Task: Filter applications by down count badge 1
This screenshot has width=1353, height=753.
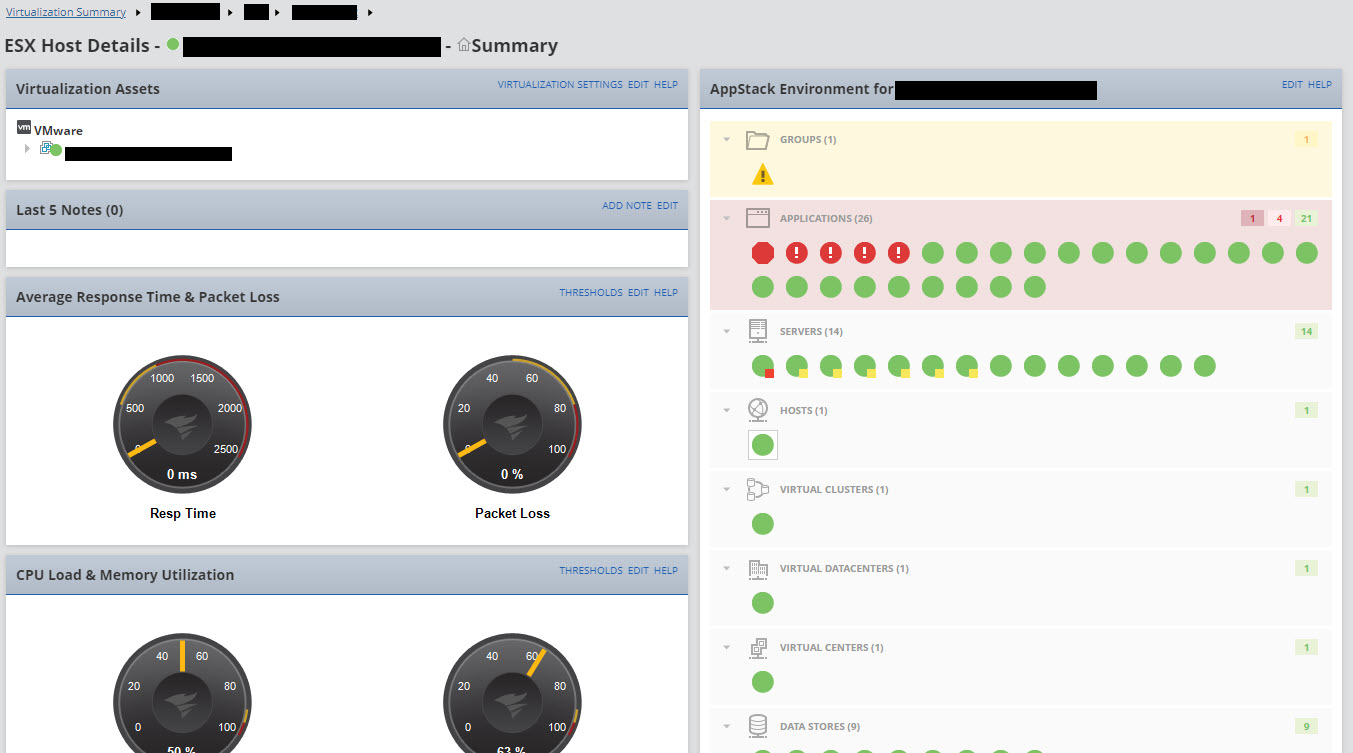Action: pos(1253,219)
